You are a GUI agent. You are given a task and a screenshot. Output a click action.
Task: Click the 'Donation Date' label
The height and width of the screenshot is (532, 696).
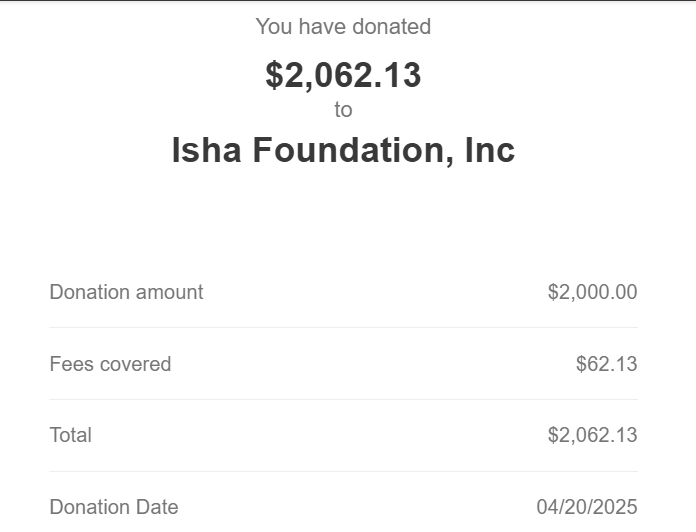[x=114, y=507]
